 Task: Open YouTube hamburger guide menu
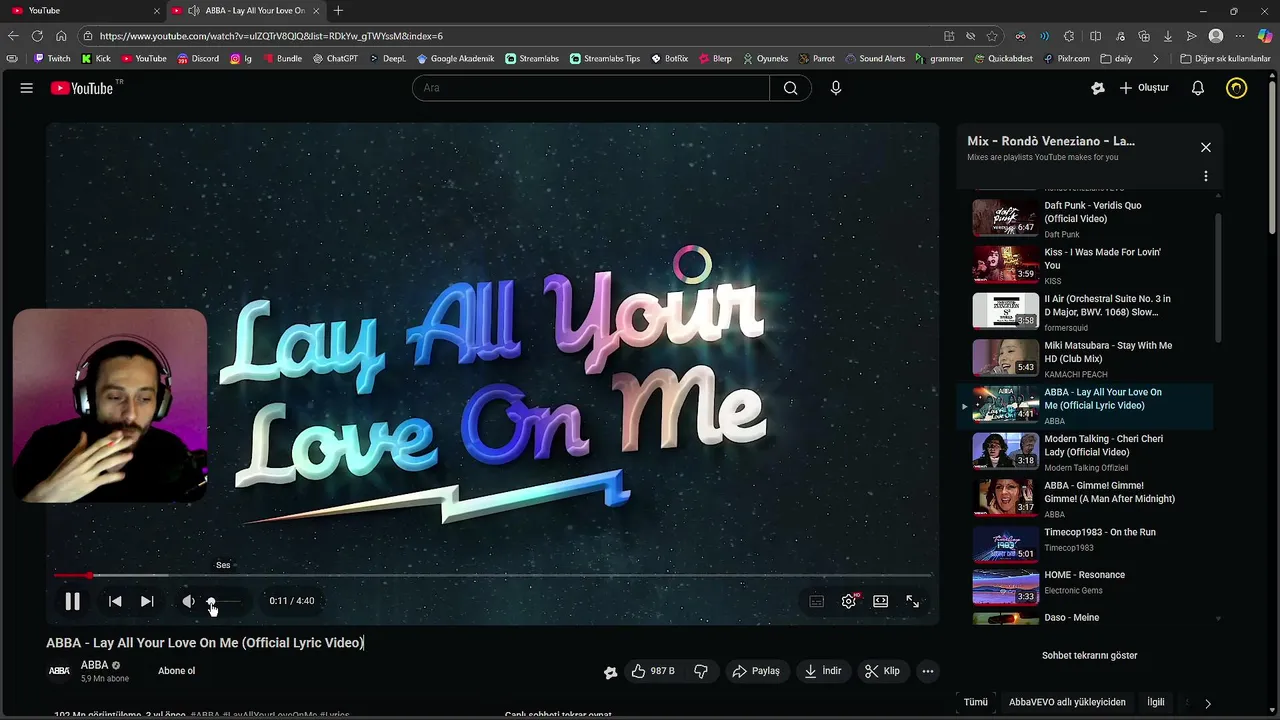(27, 88)
